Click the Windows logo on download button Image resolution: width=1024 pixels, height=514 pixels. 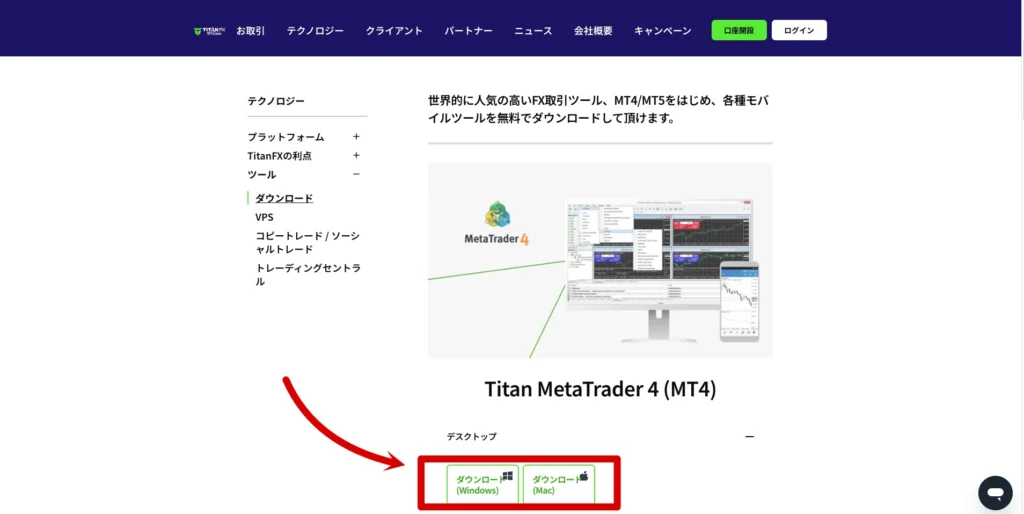click(x=507, y=476)
